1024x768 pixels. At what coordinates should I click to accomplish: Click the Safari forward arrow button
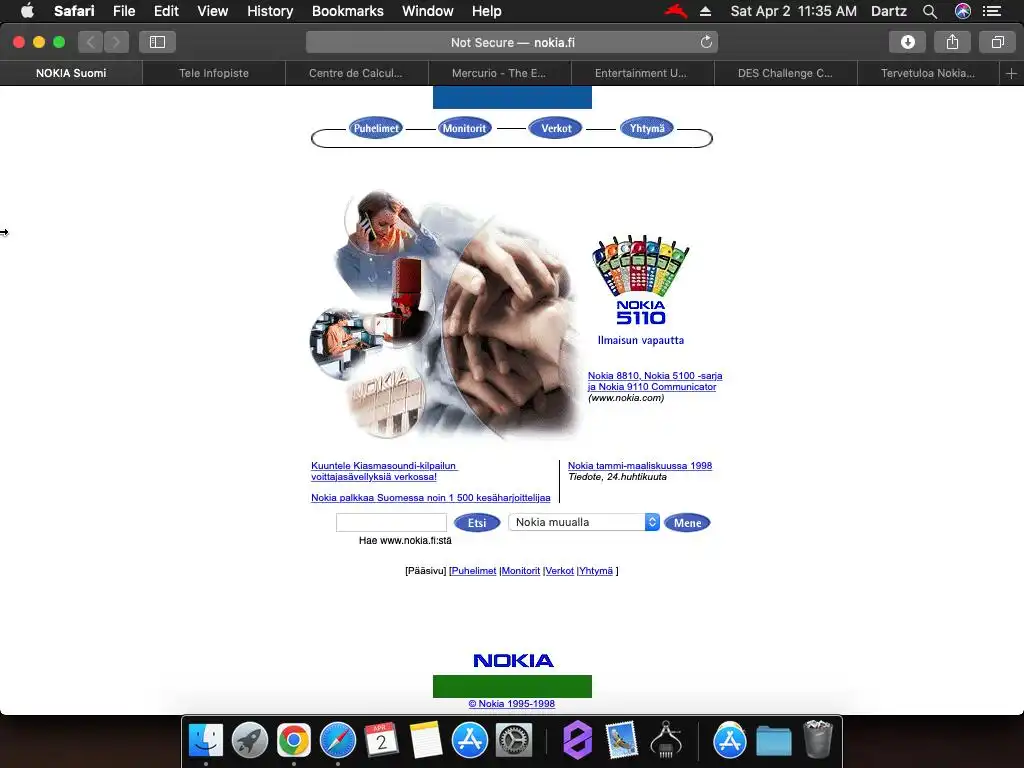coord(116,42)
